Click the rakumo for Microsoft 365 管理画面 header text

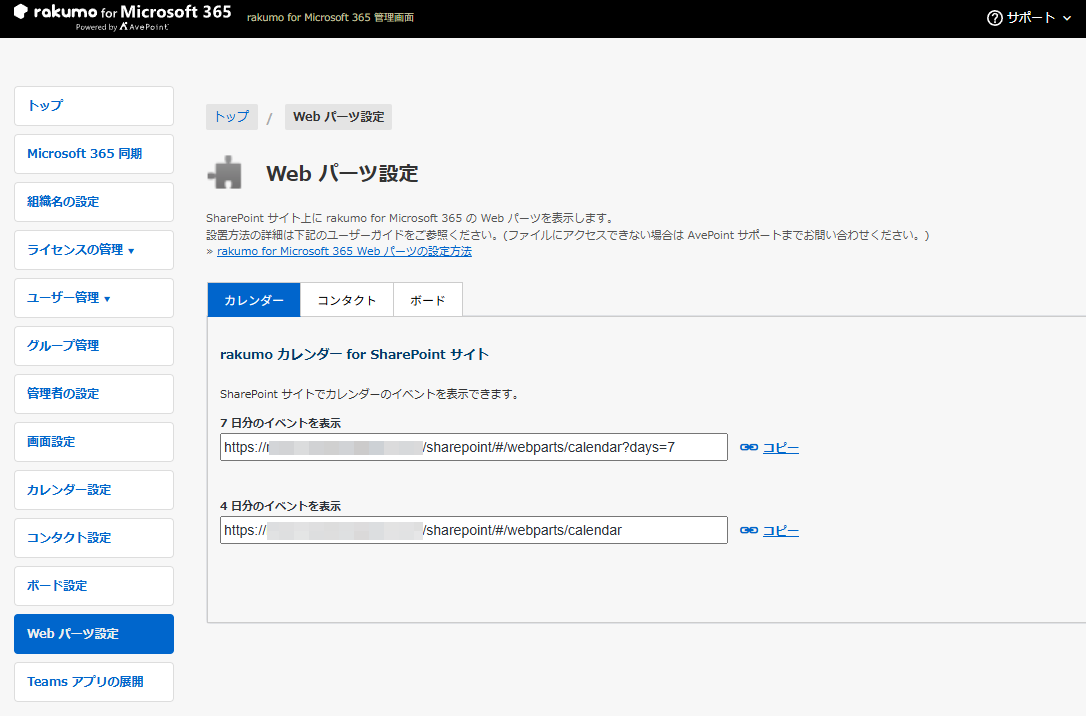click(x=330, y=17)
